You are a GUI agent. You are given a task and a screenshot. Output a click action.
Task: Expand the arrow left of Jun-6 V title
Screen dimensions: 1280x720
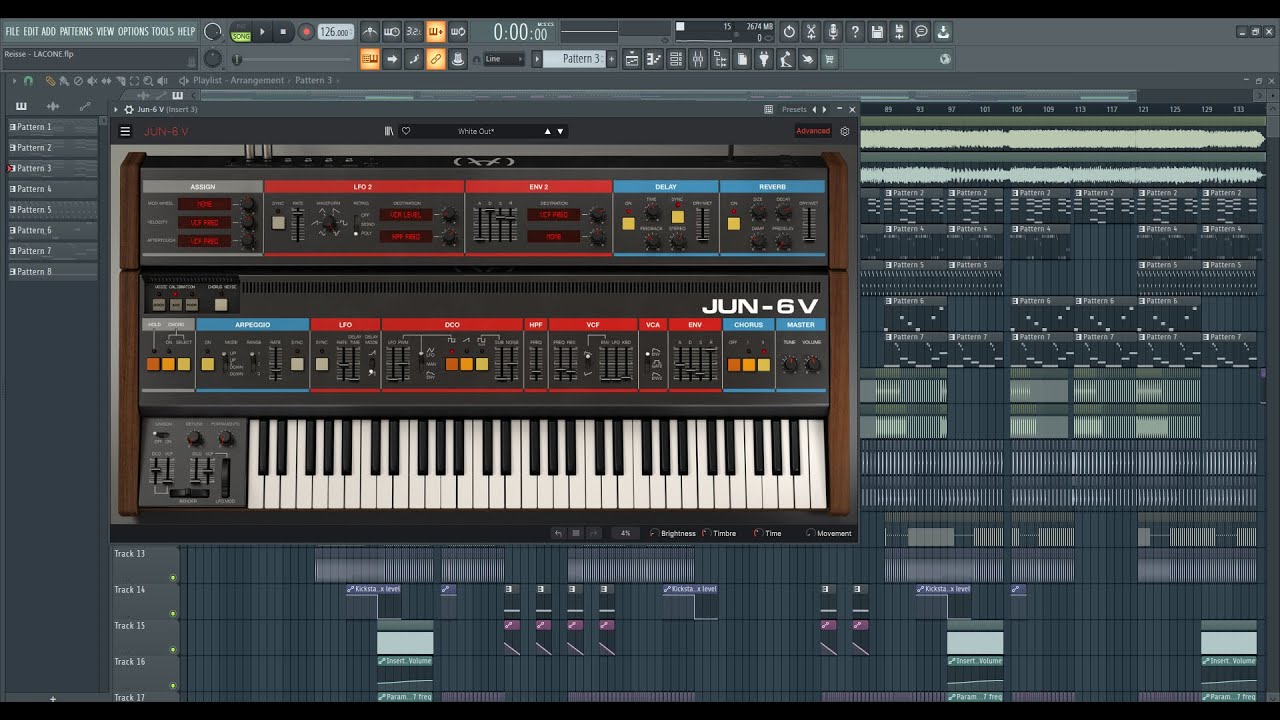pyautogui.click(x=116, y=109)
